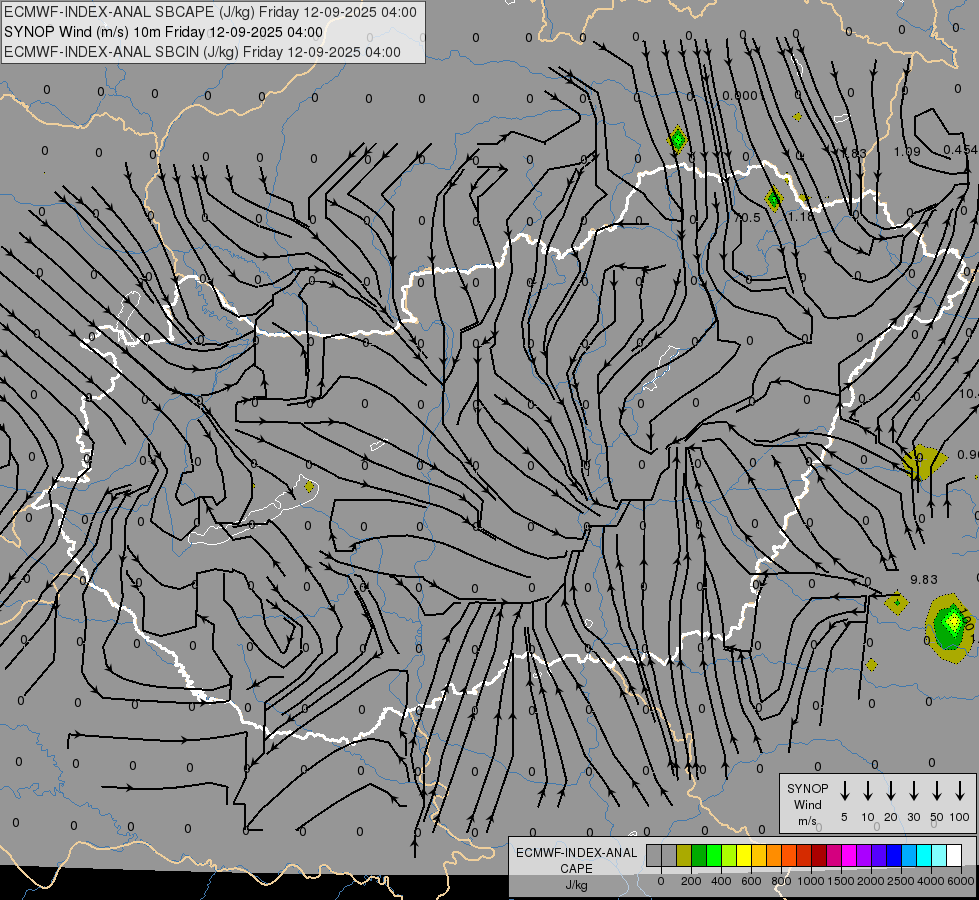This screenshot has height=900, width=979.
Task: Pick the olive swatch between 0 and 200
Action: [684, 855]
